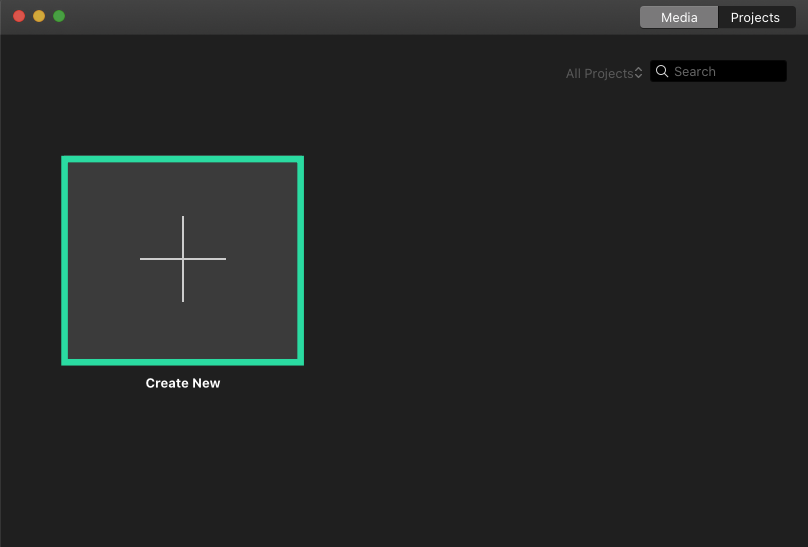Image resolution: width=808 pixels, height=547 pixels.
Task: Click the magnifying glass search icon
Action: click(662, 72)
